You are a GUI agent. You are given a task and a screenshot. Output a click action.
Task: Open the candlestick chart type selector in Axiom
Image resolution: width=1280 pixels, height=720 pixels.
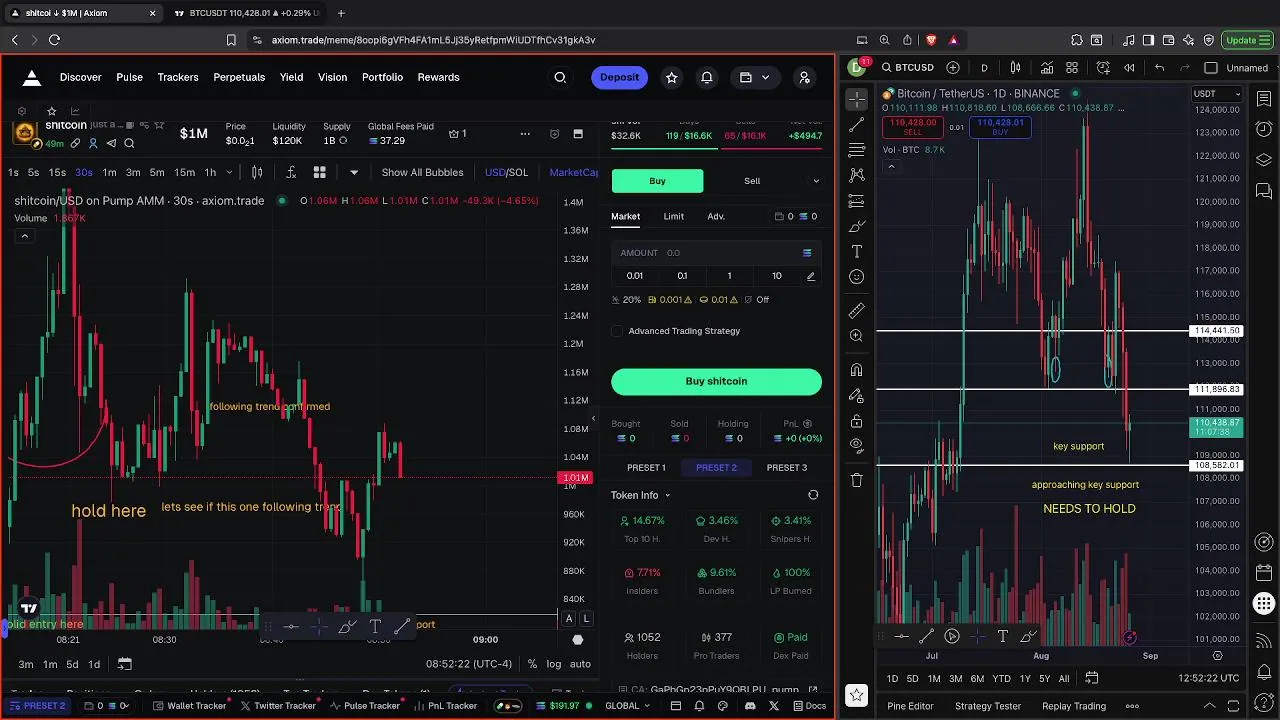[257, 172]
